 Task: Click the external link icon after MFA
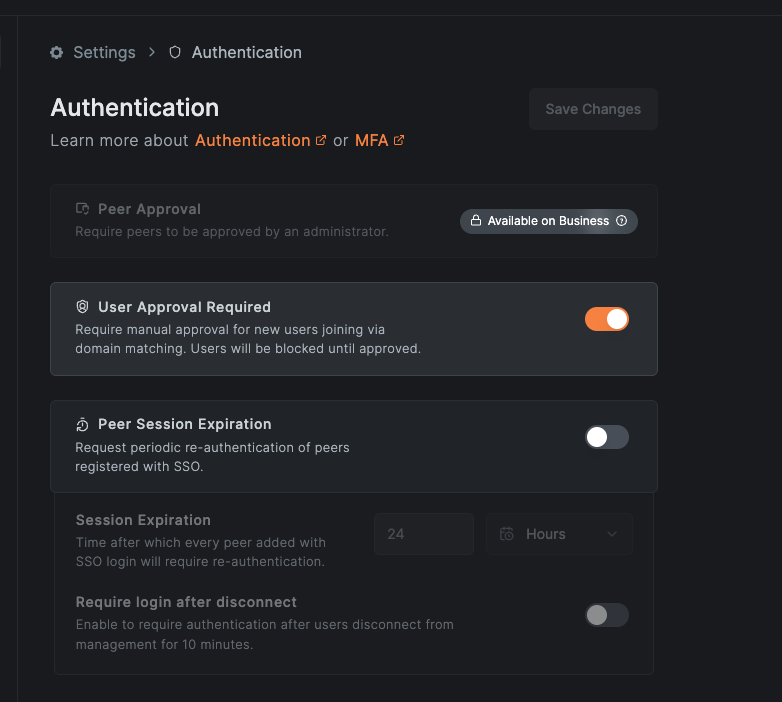coord(398,141)
